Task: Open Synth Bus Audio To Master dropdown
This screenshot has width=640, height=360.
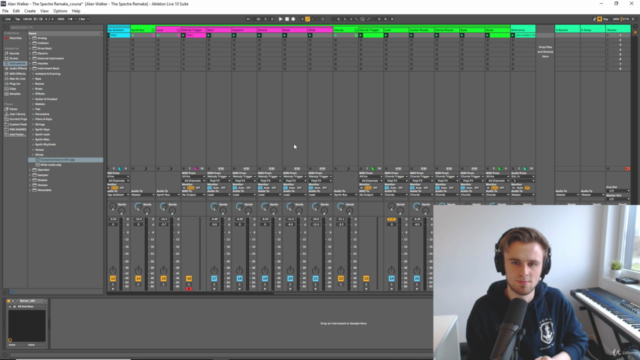Action: pos(143,195)
